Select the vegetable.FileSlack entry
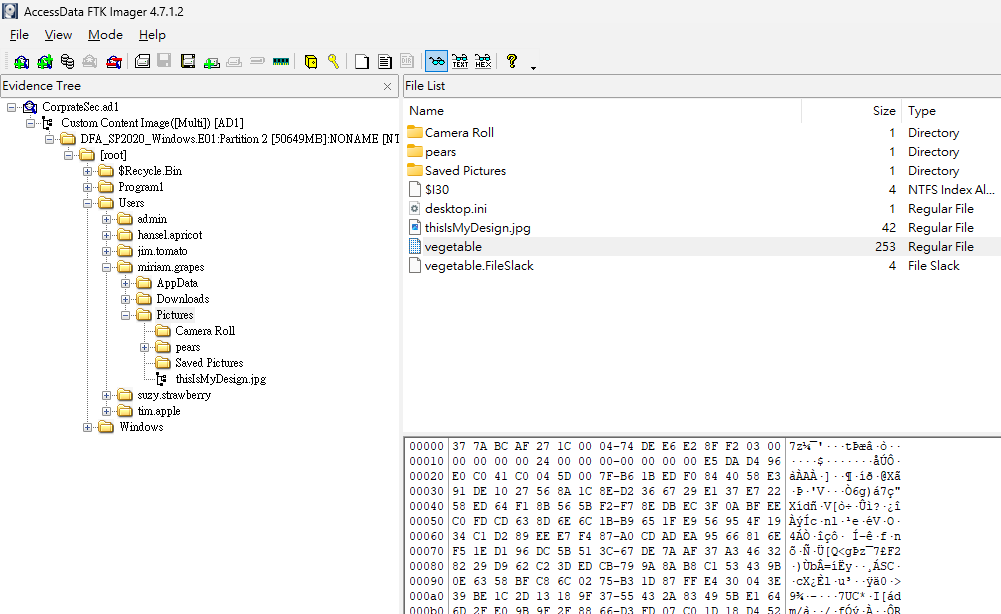This screenshot has height=614, width=1001. [479, 266]
